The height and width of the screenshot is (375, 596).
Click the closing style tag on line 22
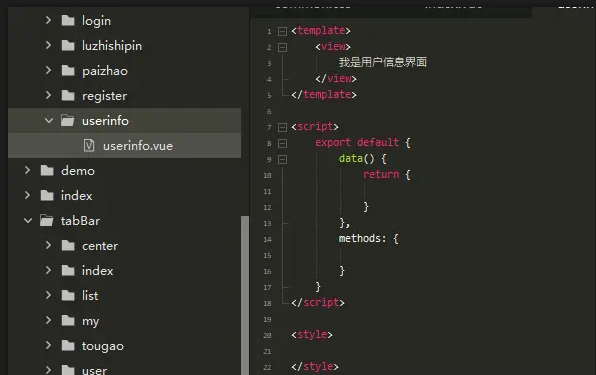point(315,366)
